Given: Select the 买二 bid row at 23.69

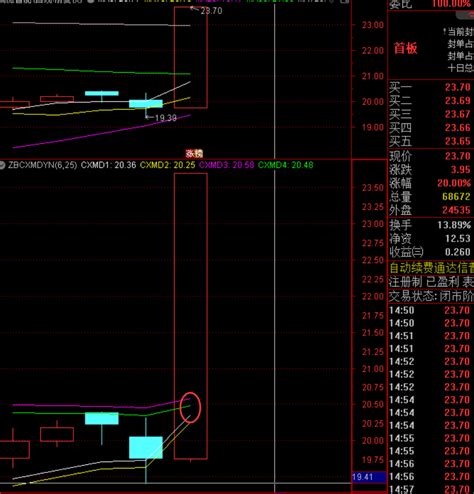Looking at the screenshot, I should click(431, 101).
